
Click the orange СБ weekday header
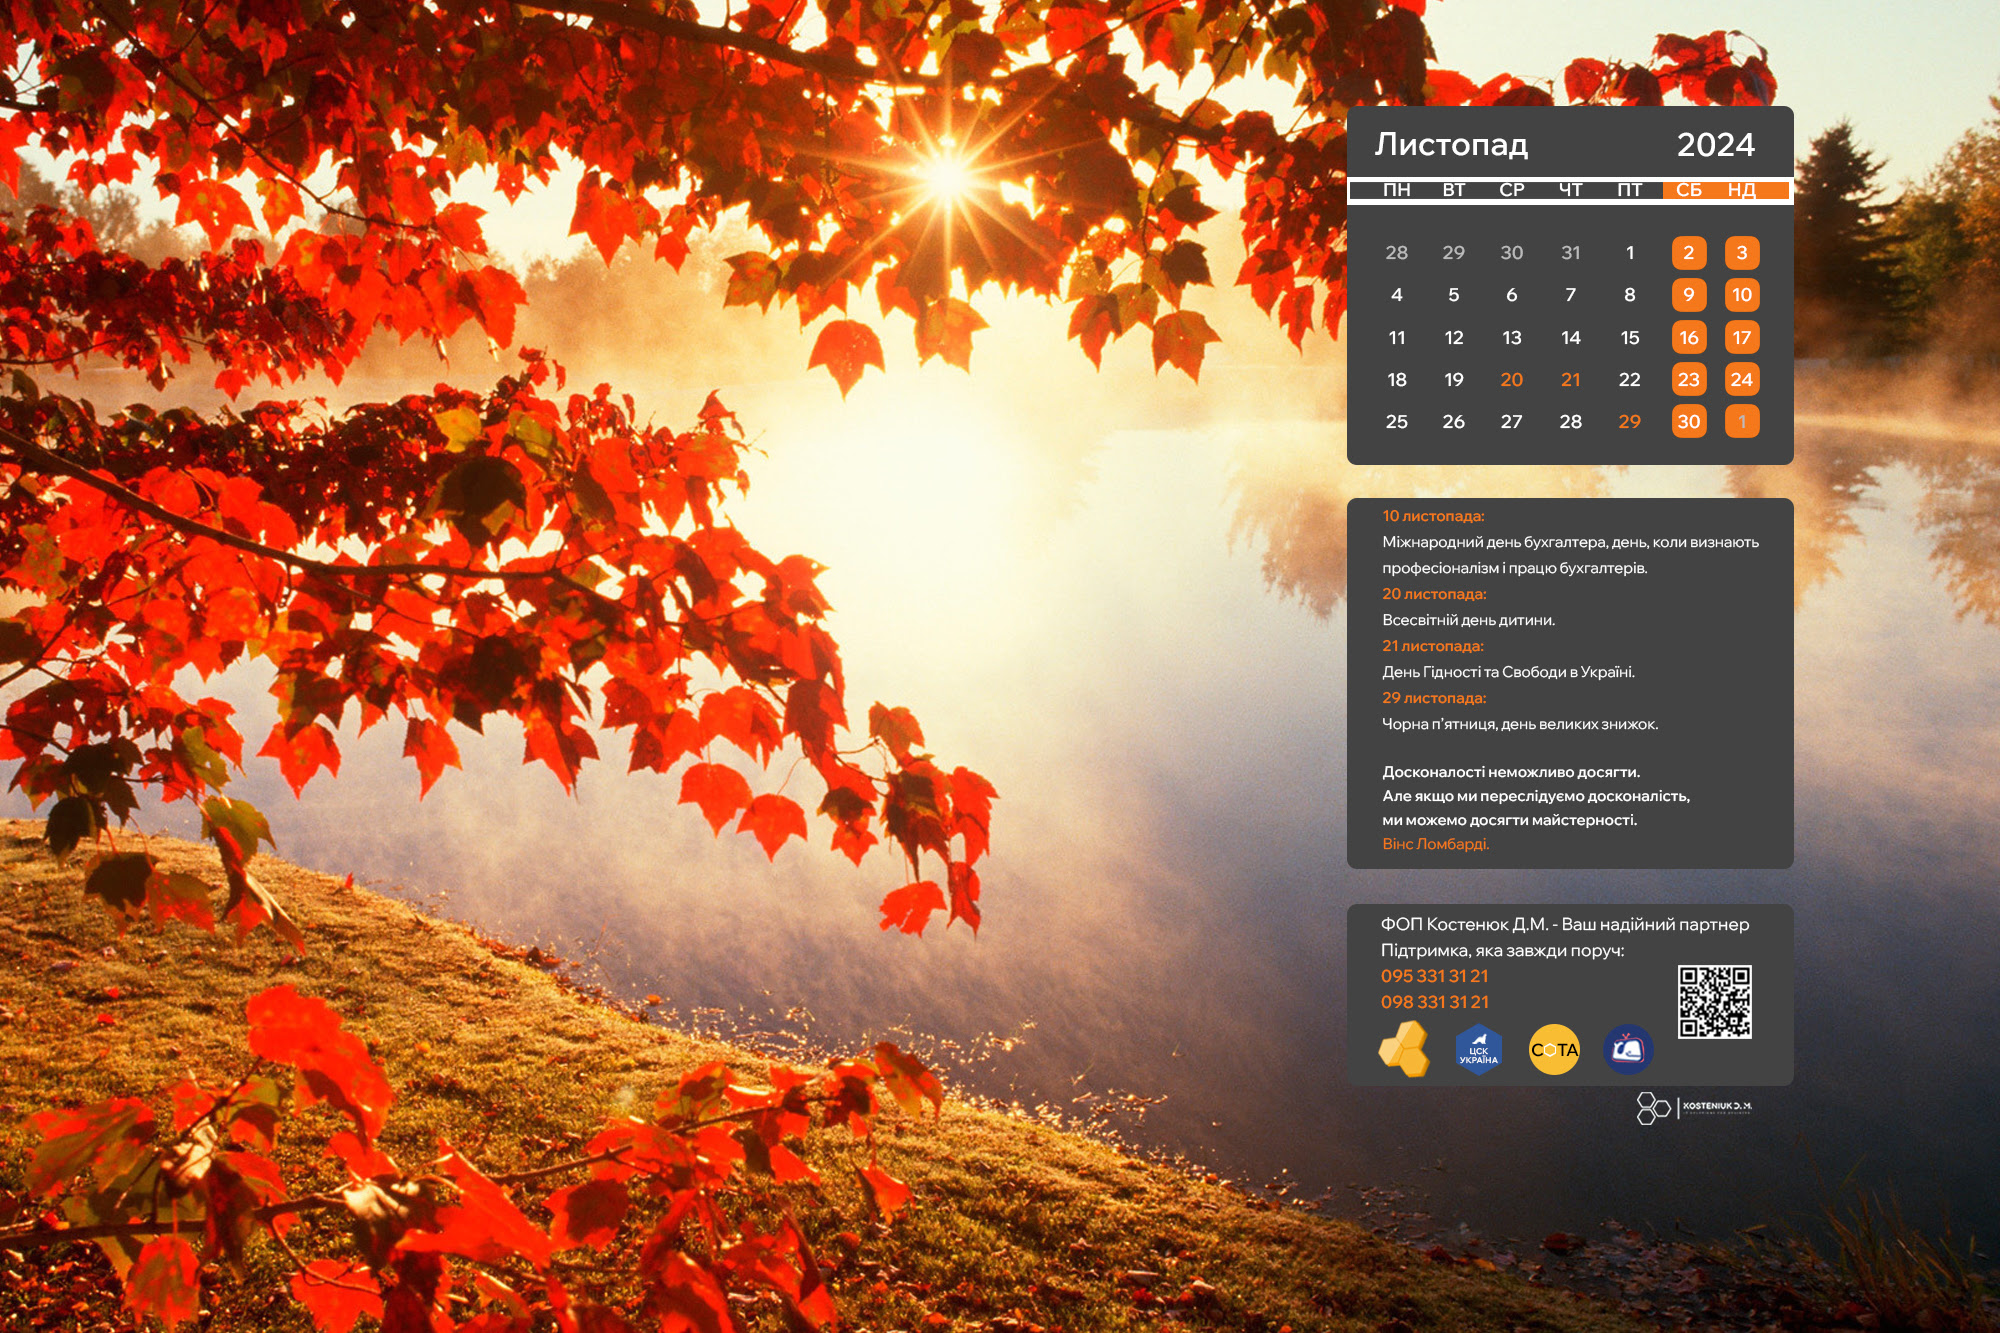click(x=1689, y=190)
